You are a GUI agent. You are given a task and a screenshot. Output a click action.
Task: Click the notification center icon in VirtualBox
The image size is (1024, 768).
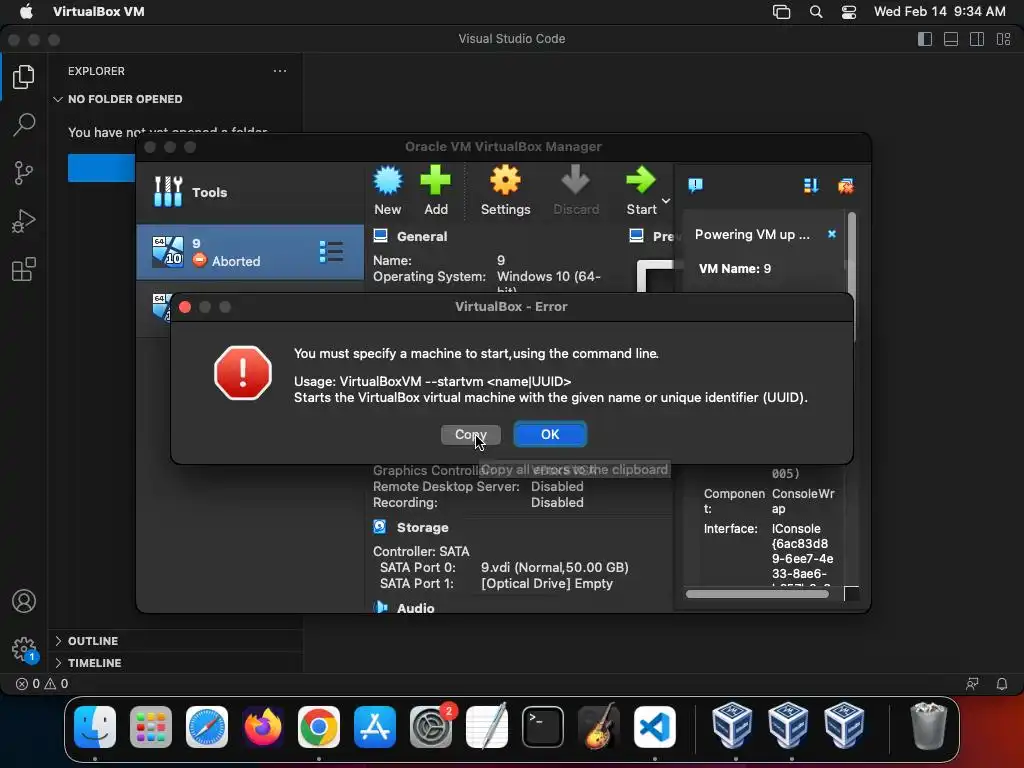[696, 185]
